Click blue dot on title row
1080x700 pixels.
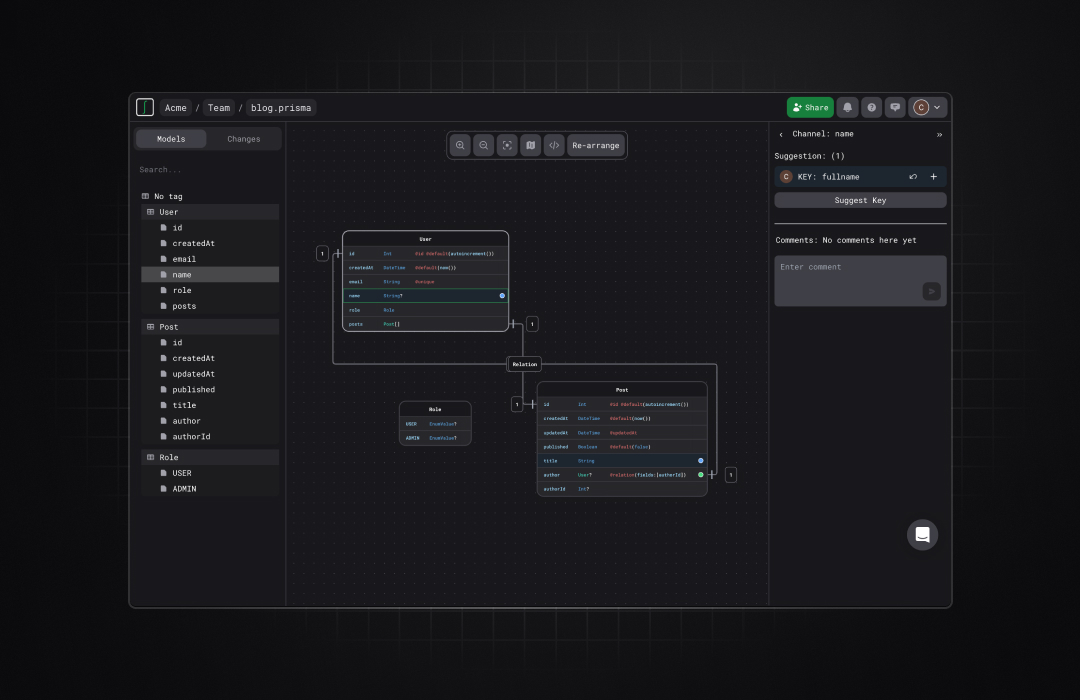click(700, 461)
